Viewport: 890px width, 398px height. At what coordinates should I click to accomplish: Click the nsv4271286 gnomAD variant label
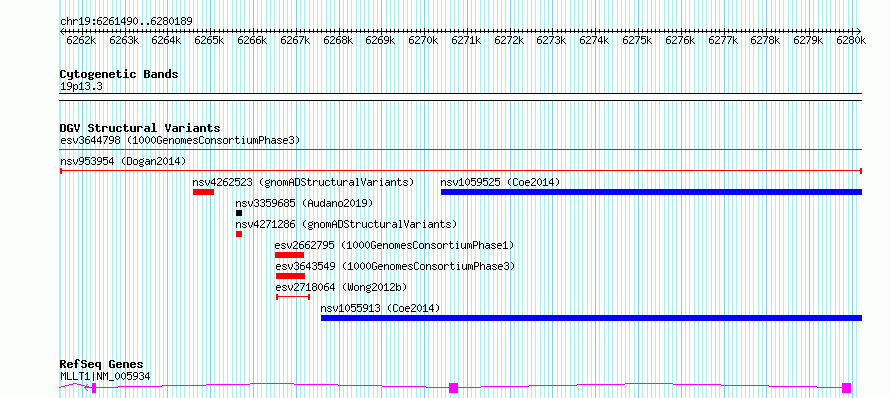[x=346, y=224]
